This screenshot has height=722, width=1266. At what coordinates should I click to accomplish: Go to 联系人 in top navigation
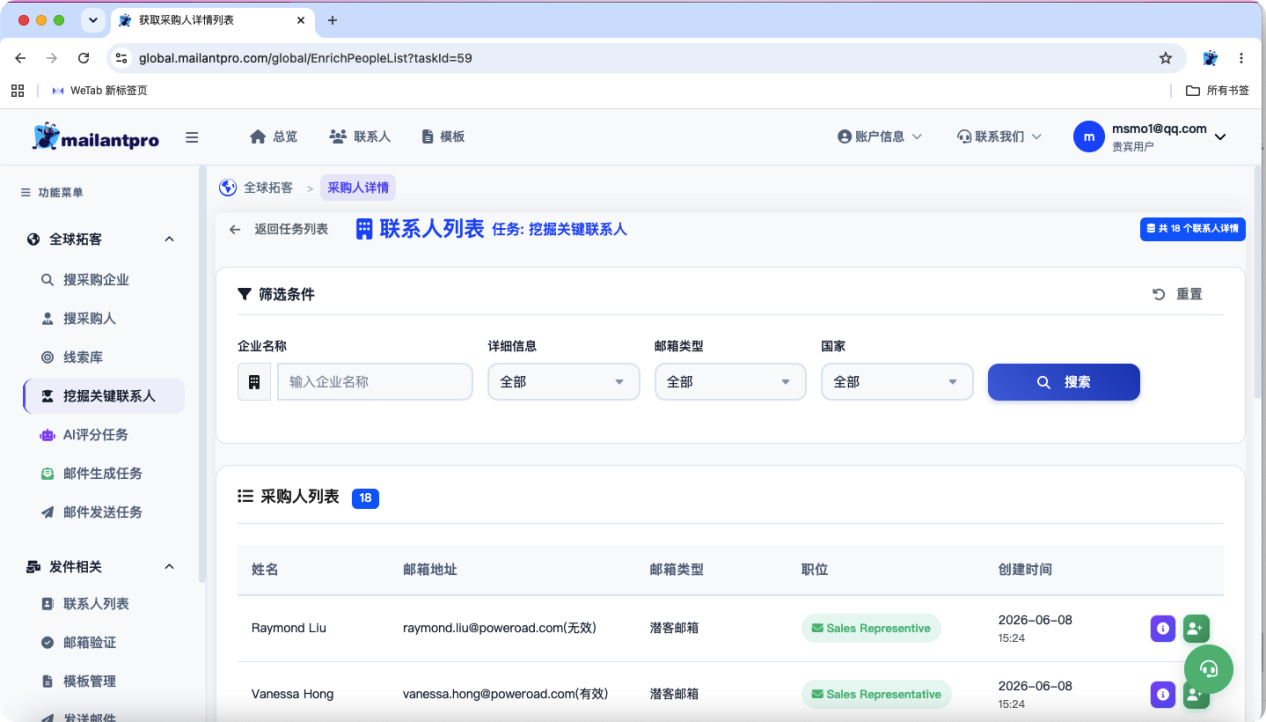tap(360, 137)
